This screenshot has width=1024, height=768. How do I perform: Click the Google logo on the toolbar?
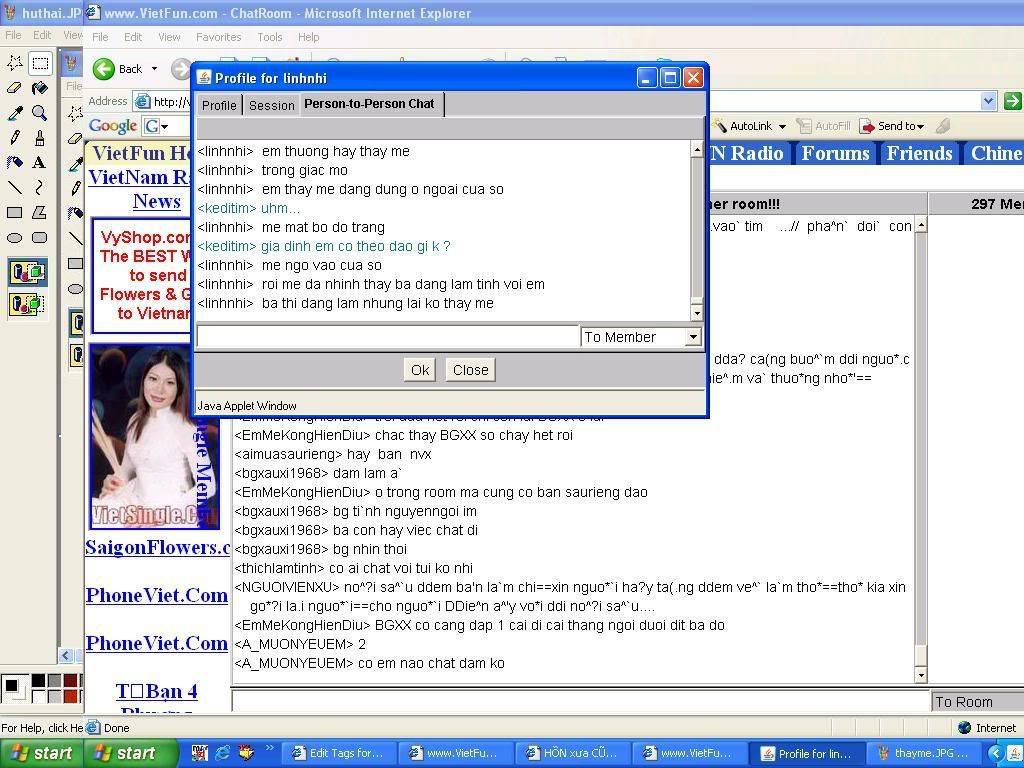(113, 125)
